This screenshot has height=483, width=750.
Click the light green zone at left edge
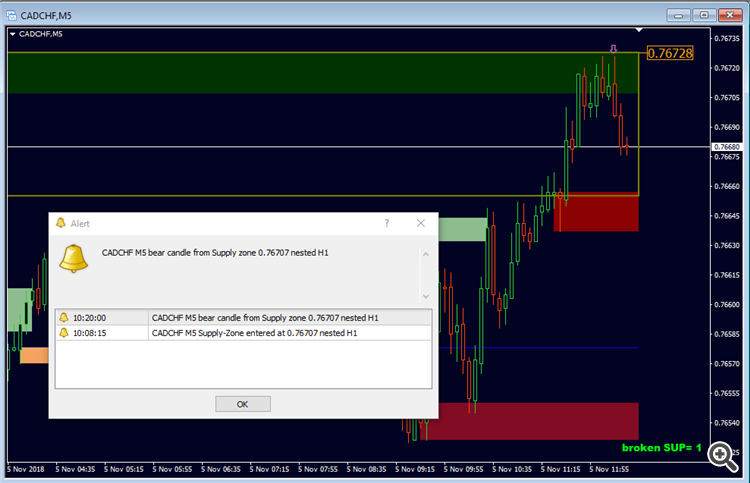click(x=20, y=309)
